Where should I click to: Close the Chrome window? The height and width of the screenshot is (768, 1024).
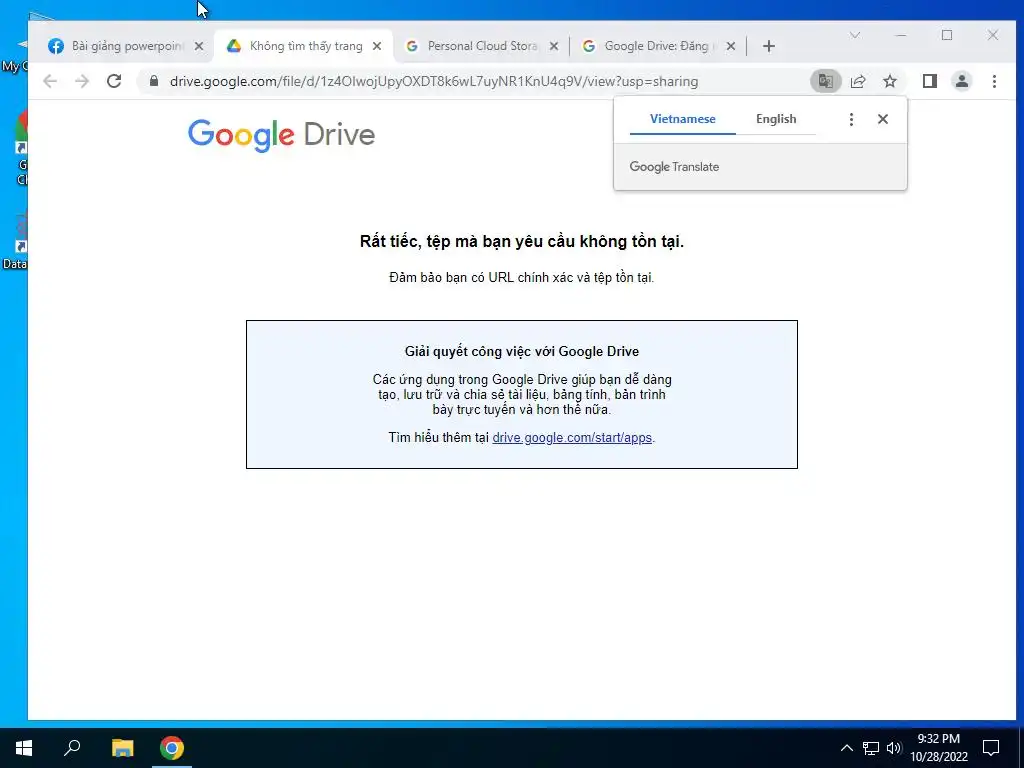point(993,35)
